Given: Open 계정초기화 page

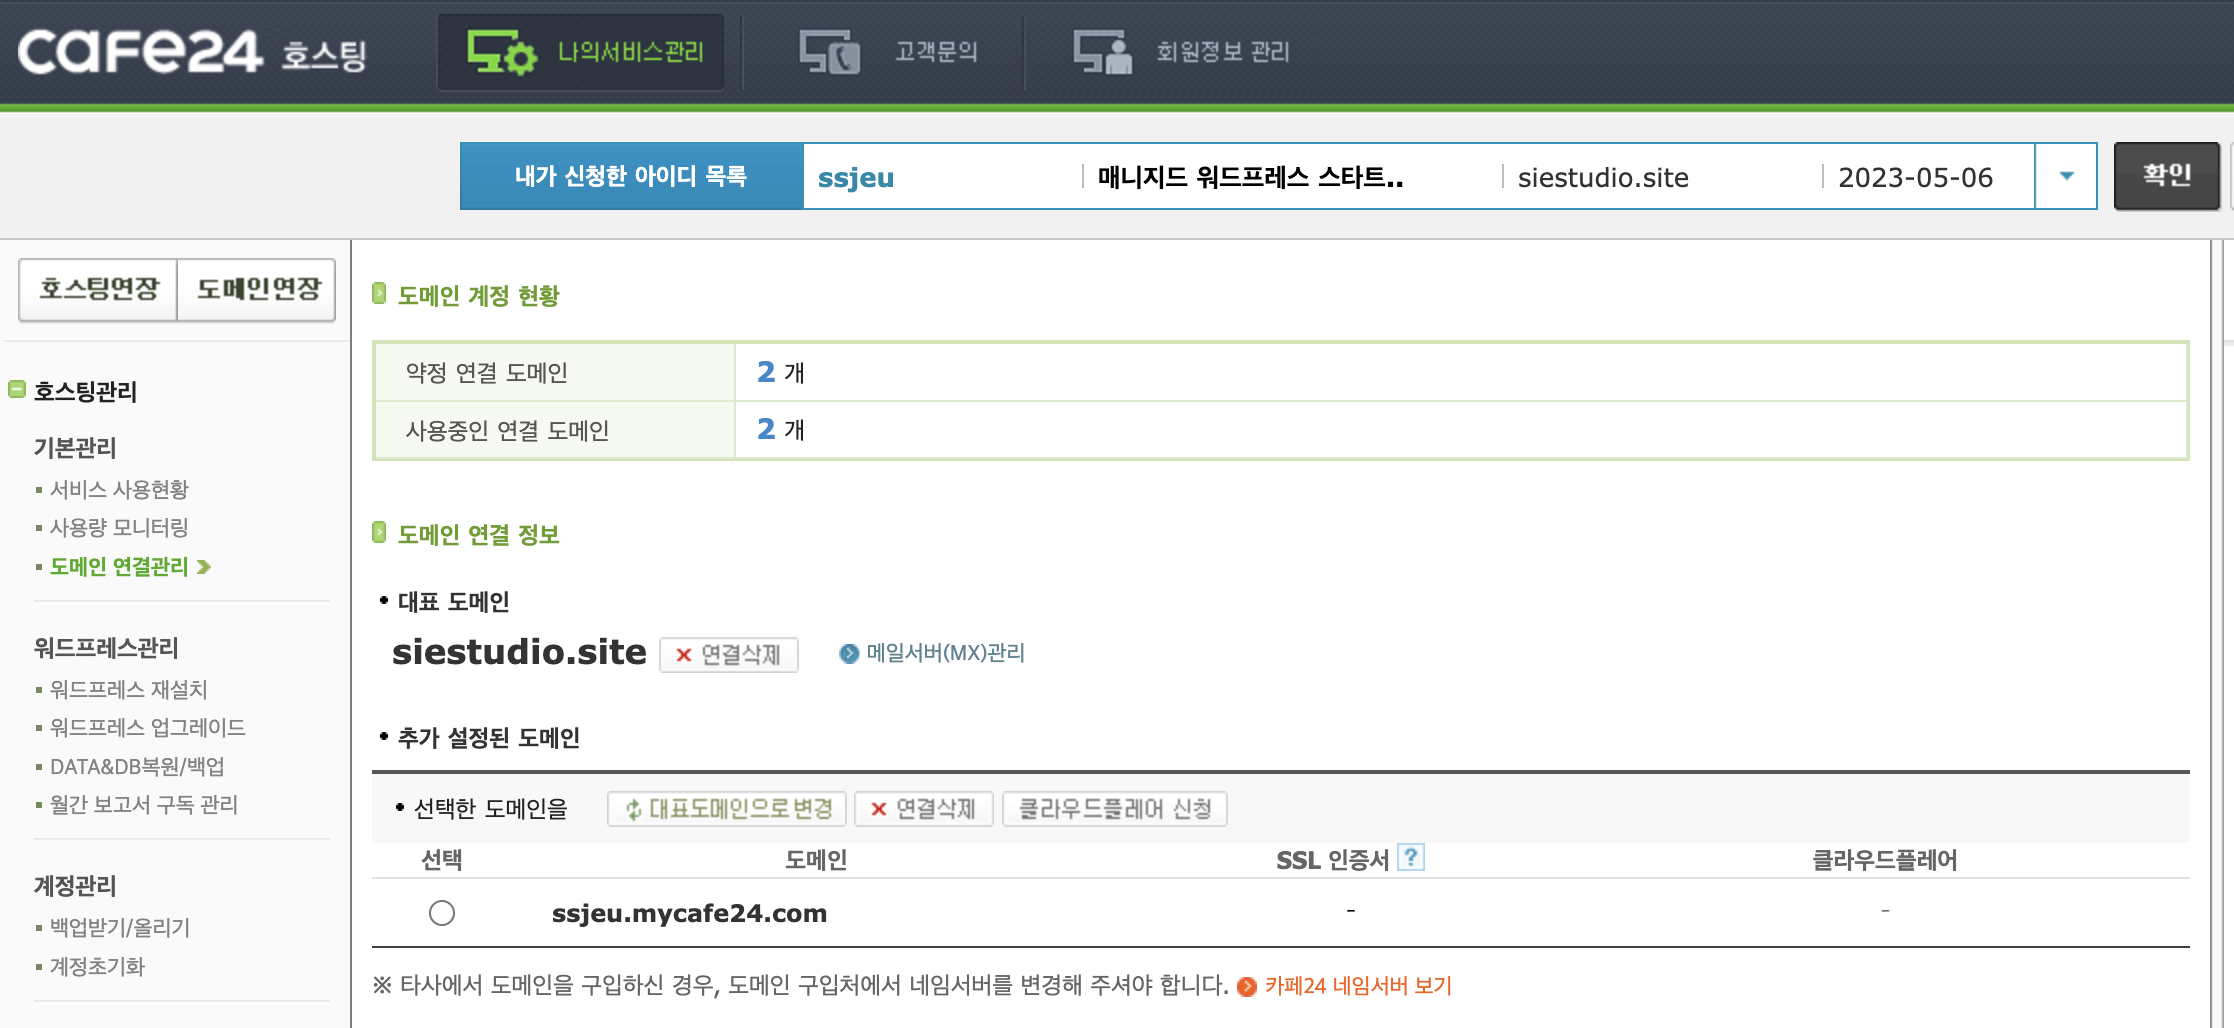Looking at the screenshot, I should click(x=97, y=966).
